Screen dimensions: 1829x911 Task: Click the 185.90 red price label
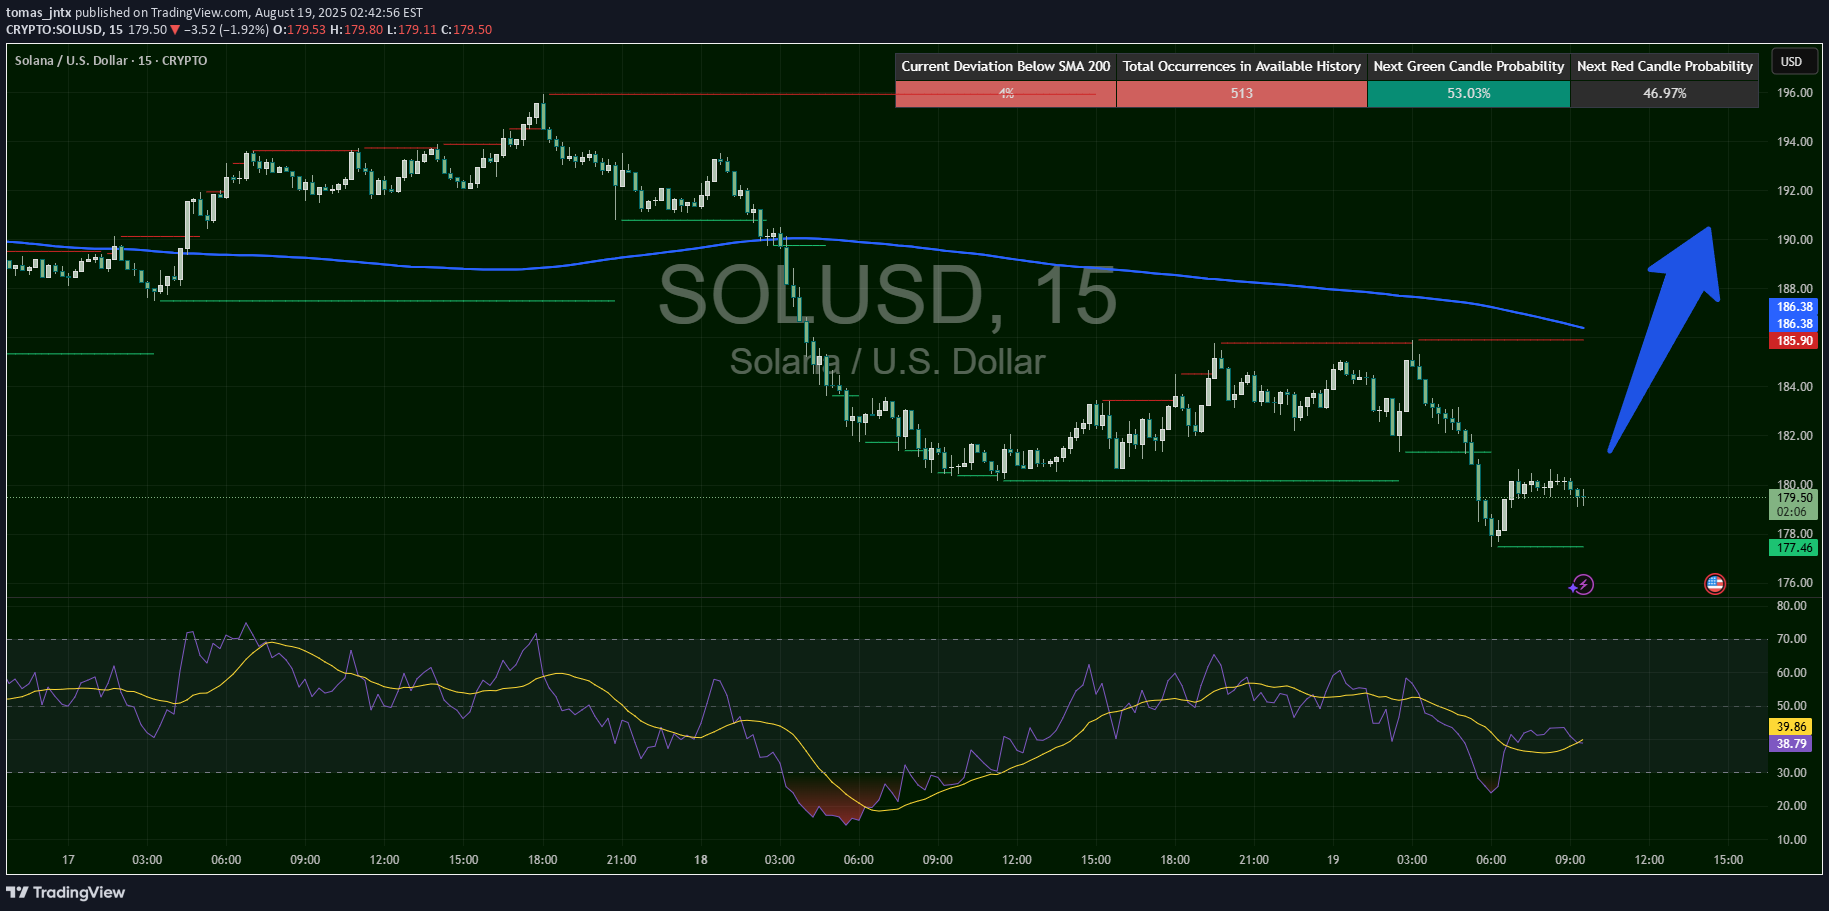pyautogui.click(x=1794, y=341)
